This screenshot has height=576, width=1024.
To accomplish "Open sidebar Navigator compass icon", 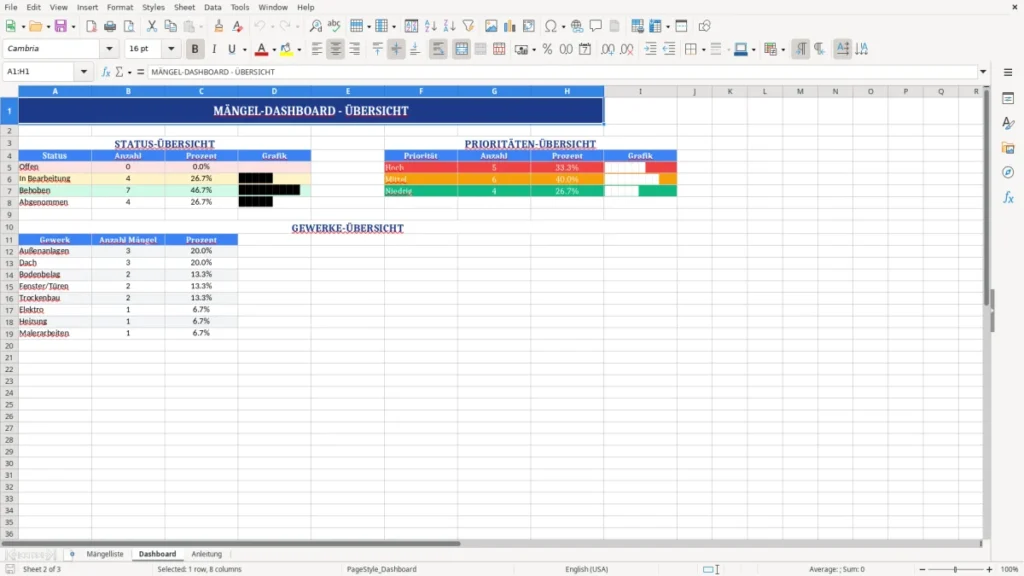I will (x=1008, y=172).
